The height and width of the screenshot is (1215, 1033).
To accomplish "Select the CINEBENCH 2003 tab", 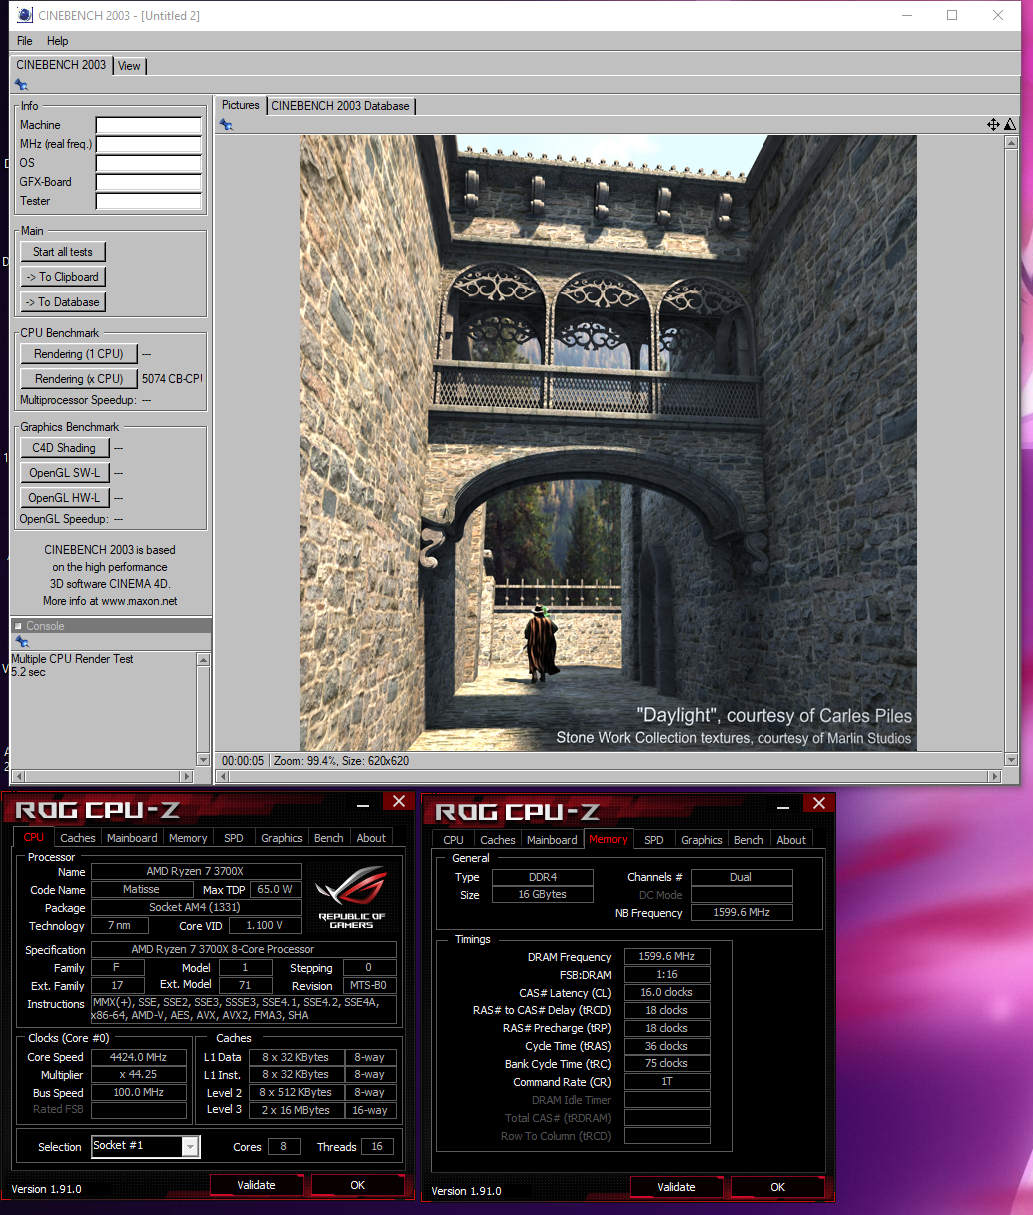I will tap(61, 65).
